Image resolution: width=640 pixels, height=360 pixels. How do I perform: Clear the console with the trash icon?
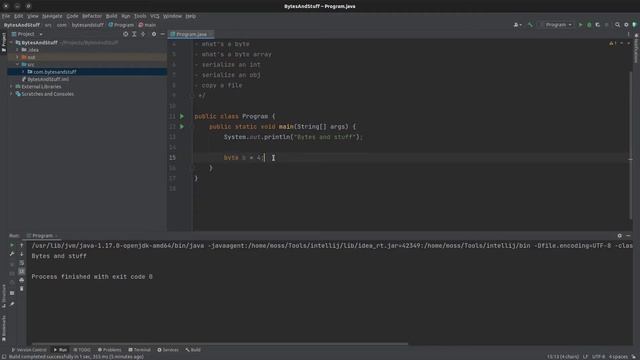[22, 289]
